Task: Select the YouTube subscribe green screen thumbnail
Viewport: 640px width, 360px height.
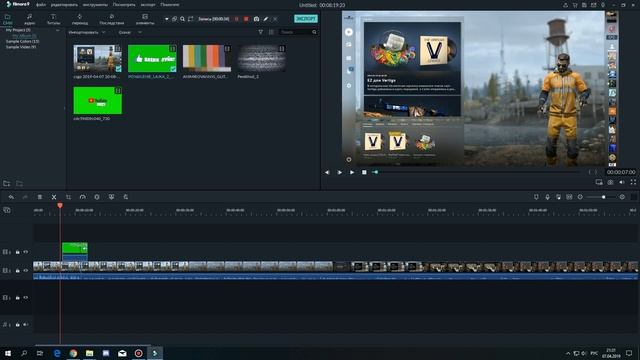Action: [98, 100]
